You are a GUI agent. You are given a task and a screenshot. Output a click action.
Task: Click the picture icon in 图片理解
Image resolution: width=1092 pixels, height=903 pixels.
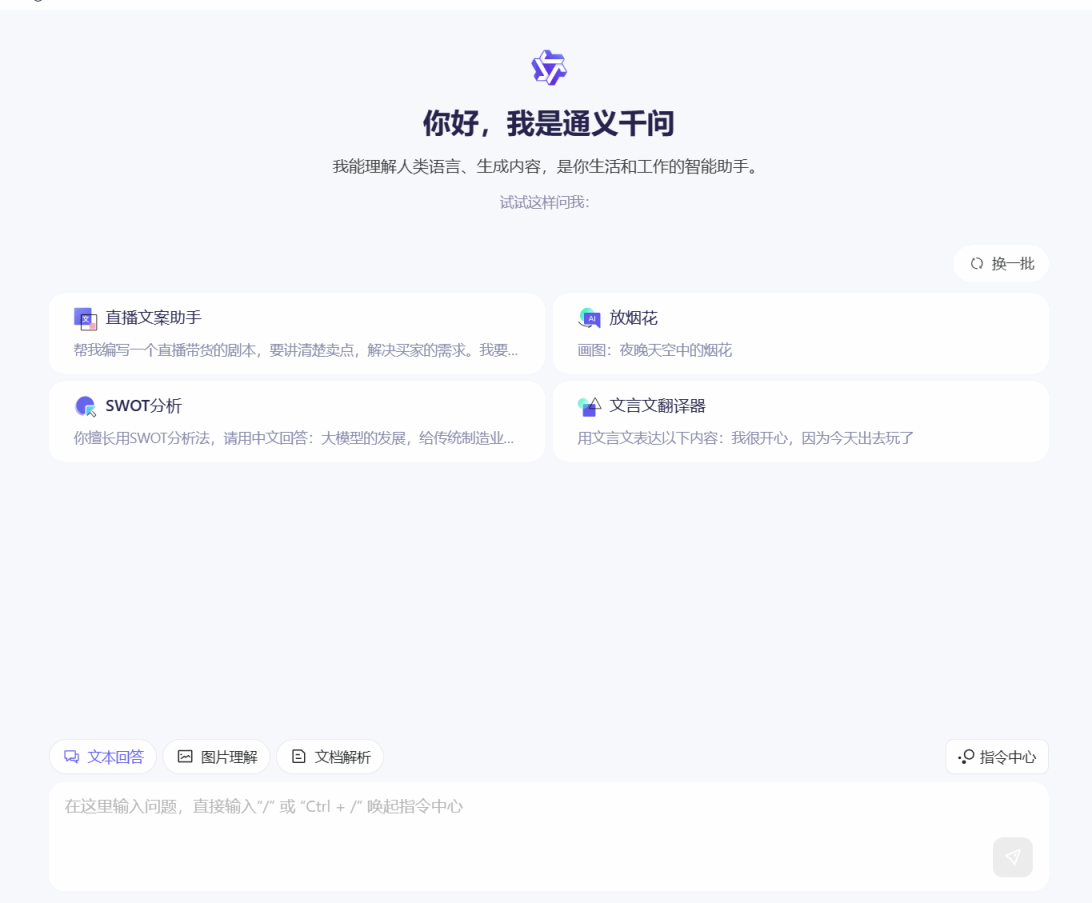(185, 757)
